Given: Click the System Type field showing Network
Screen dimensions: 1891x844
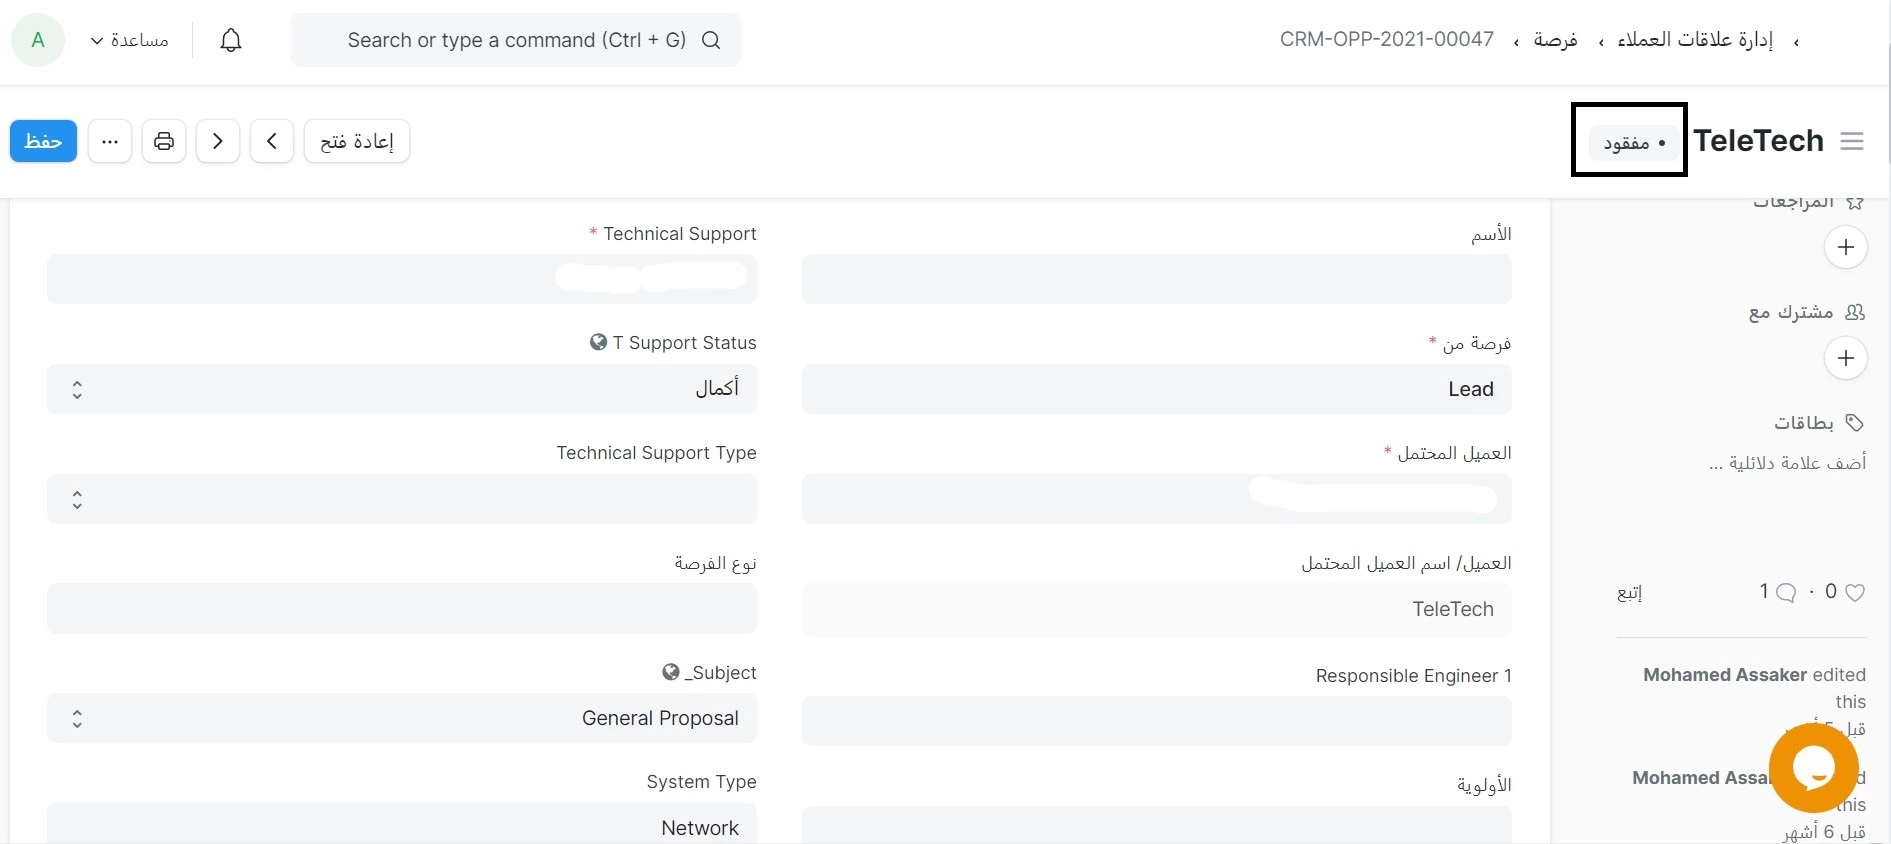Looking at the screenshot, I should 402,824.
